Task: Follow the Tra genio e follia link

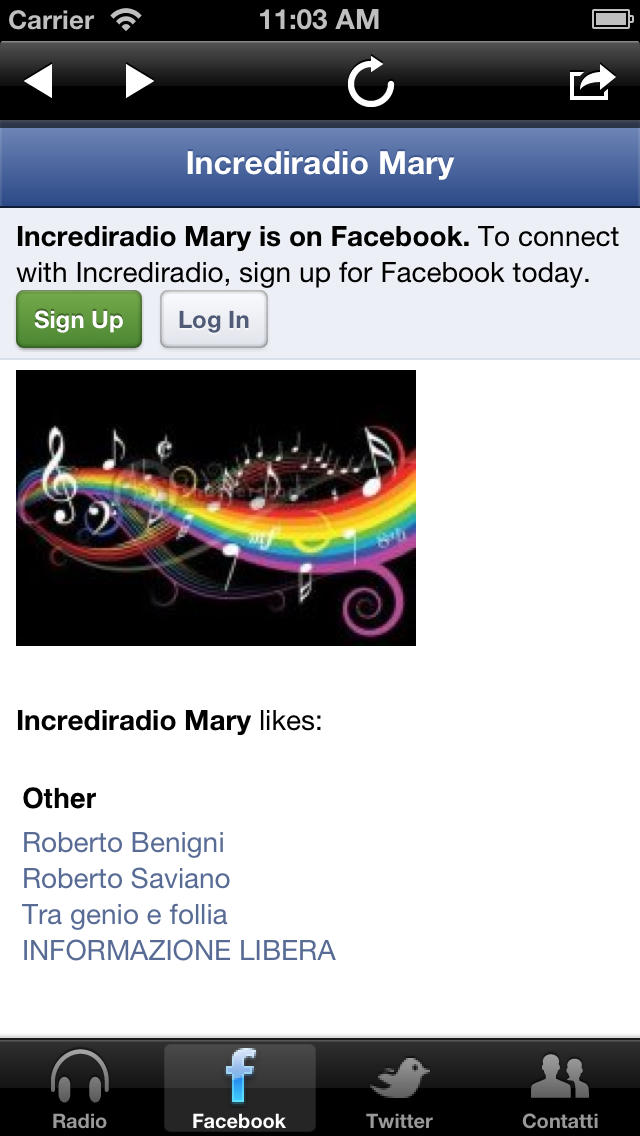Action: 125,914
